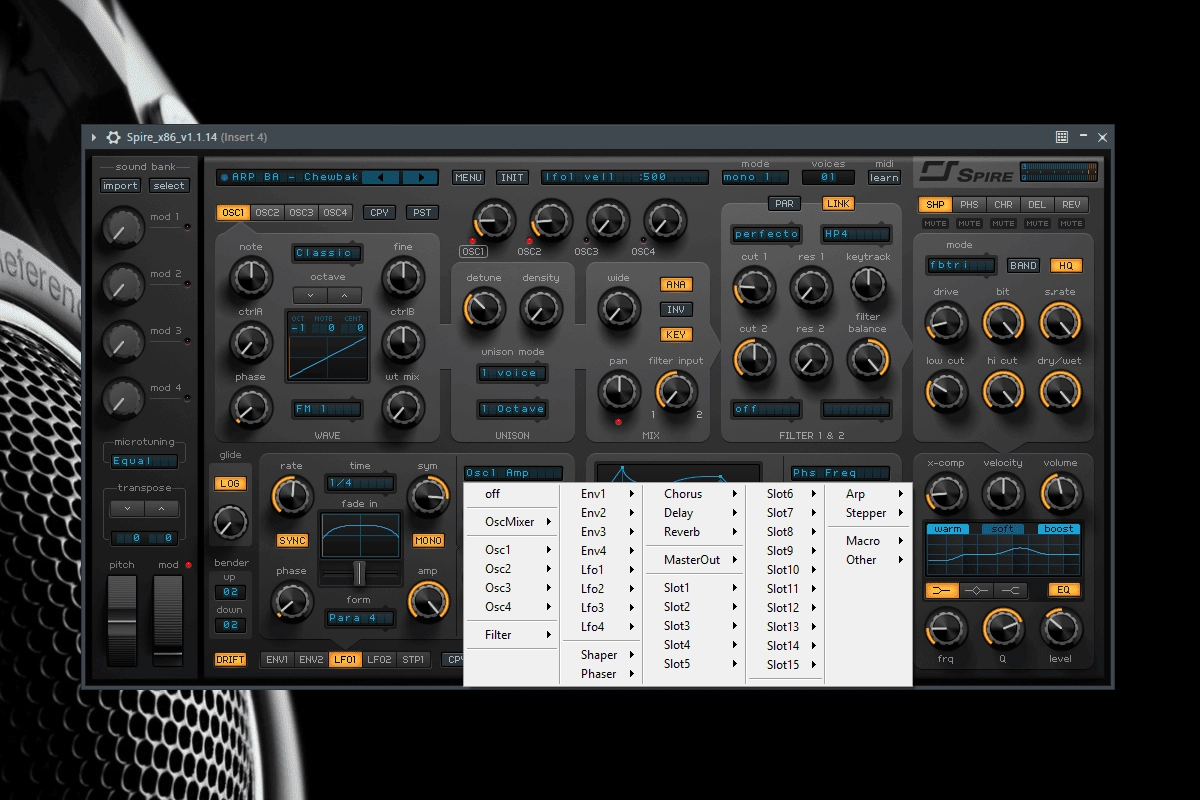Select the low shelf EQ band icon
This screenshot has height=800, width=1200.
(942, 590)
